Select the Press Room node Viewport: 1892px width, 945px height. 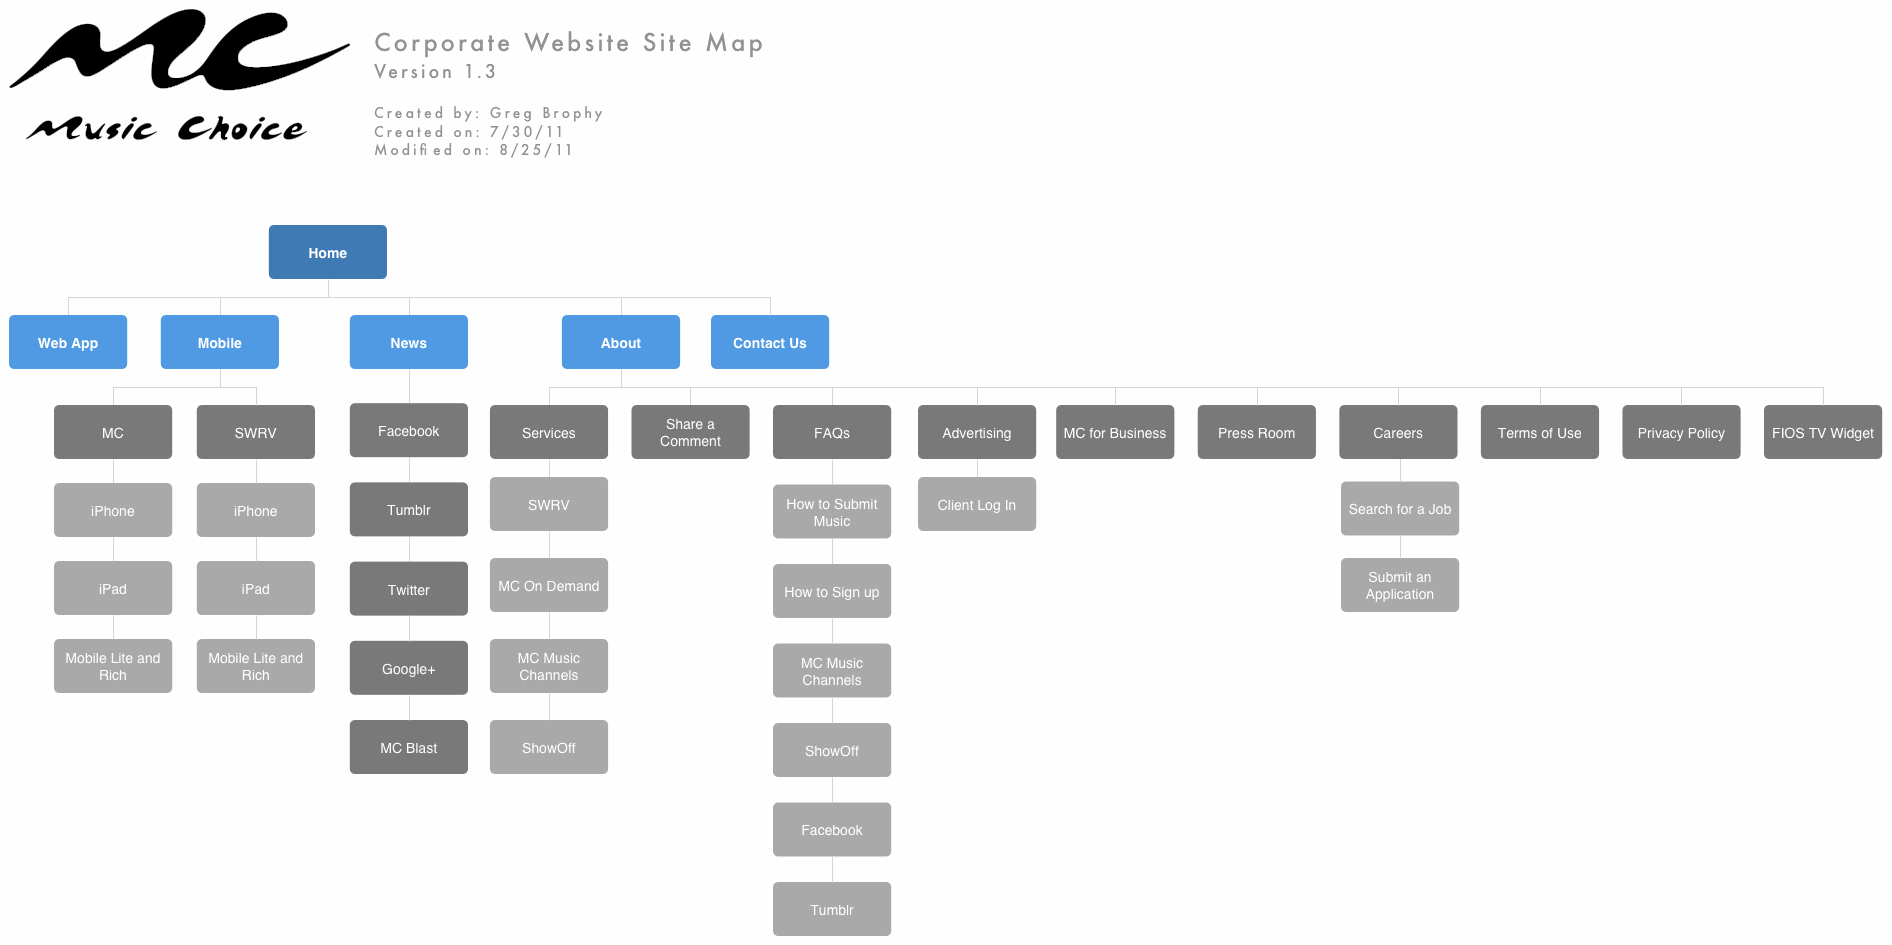click(x=1257, y=432)
